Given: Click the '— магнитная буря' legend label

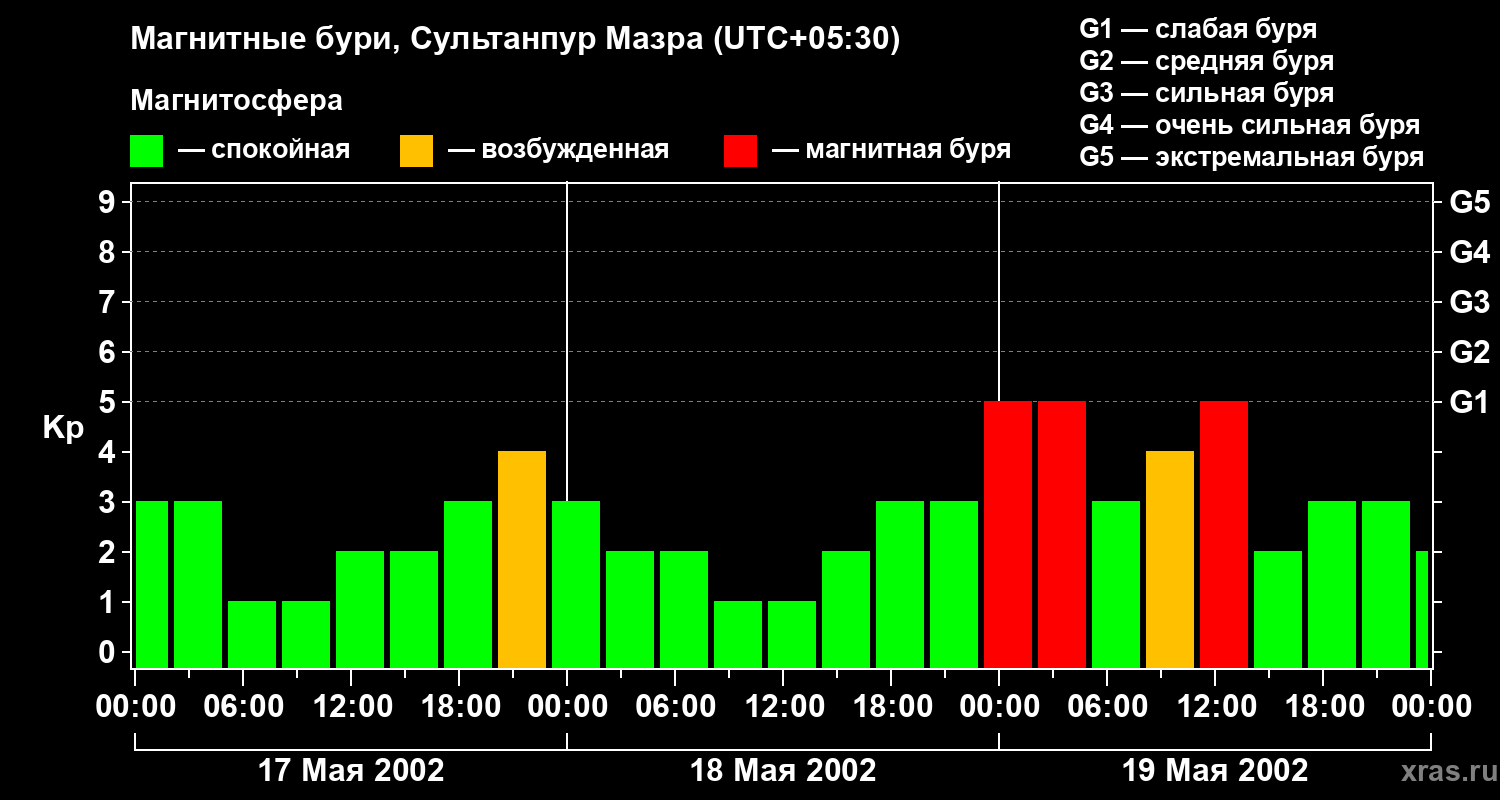Looking at the screenshot, I should pyautogui.click(x=892, y=150).
